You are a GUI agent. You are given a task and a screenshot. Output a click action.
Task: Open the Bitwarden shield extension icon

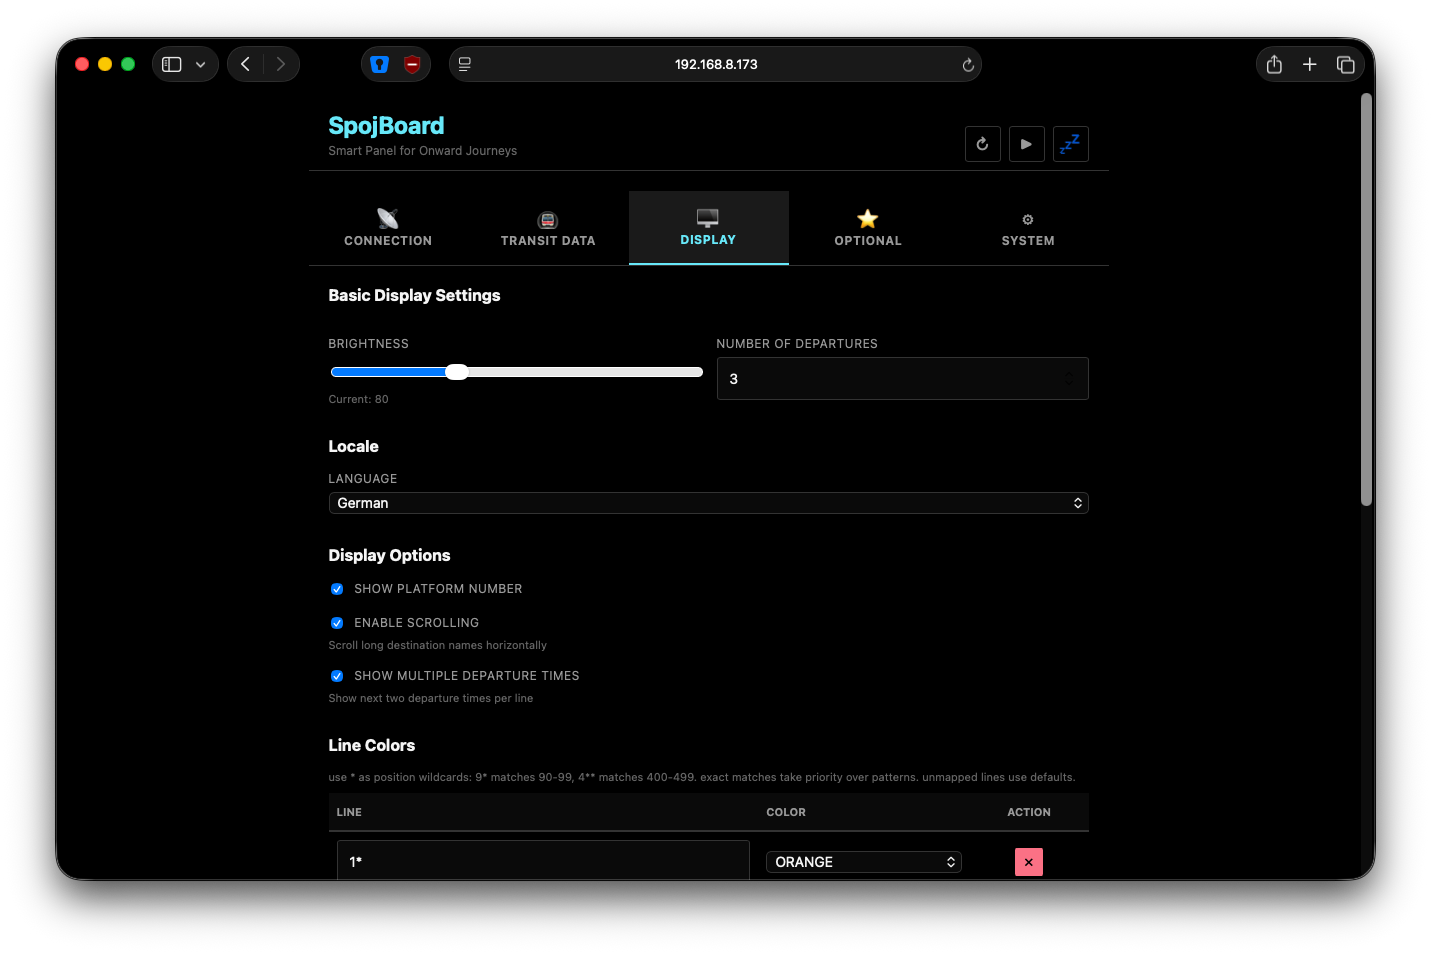pos(380,64)
